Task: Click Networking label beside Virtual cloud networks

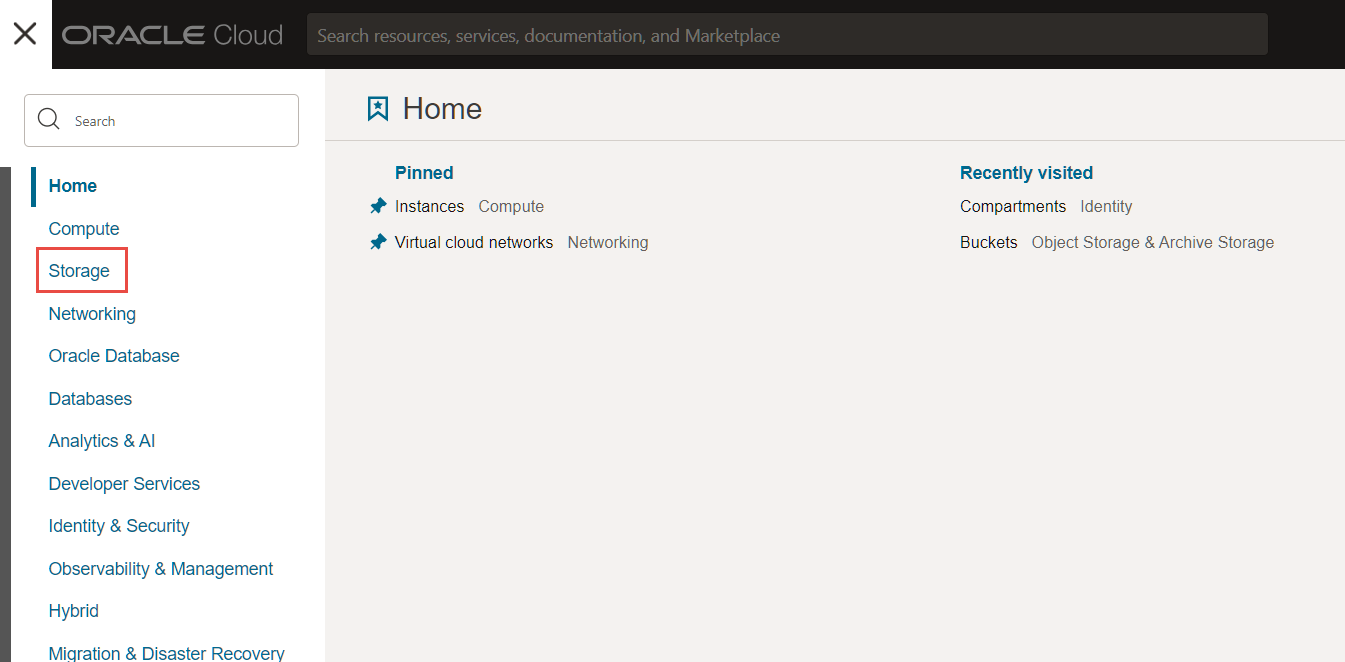Action: click(608, 242)
